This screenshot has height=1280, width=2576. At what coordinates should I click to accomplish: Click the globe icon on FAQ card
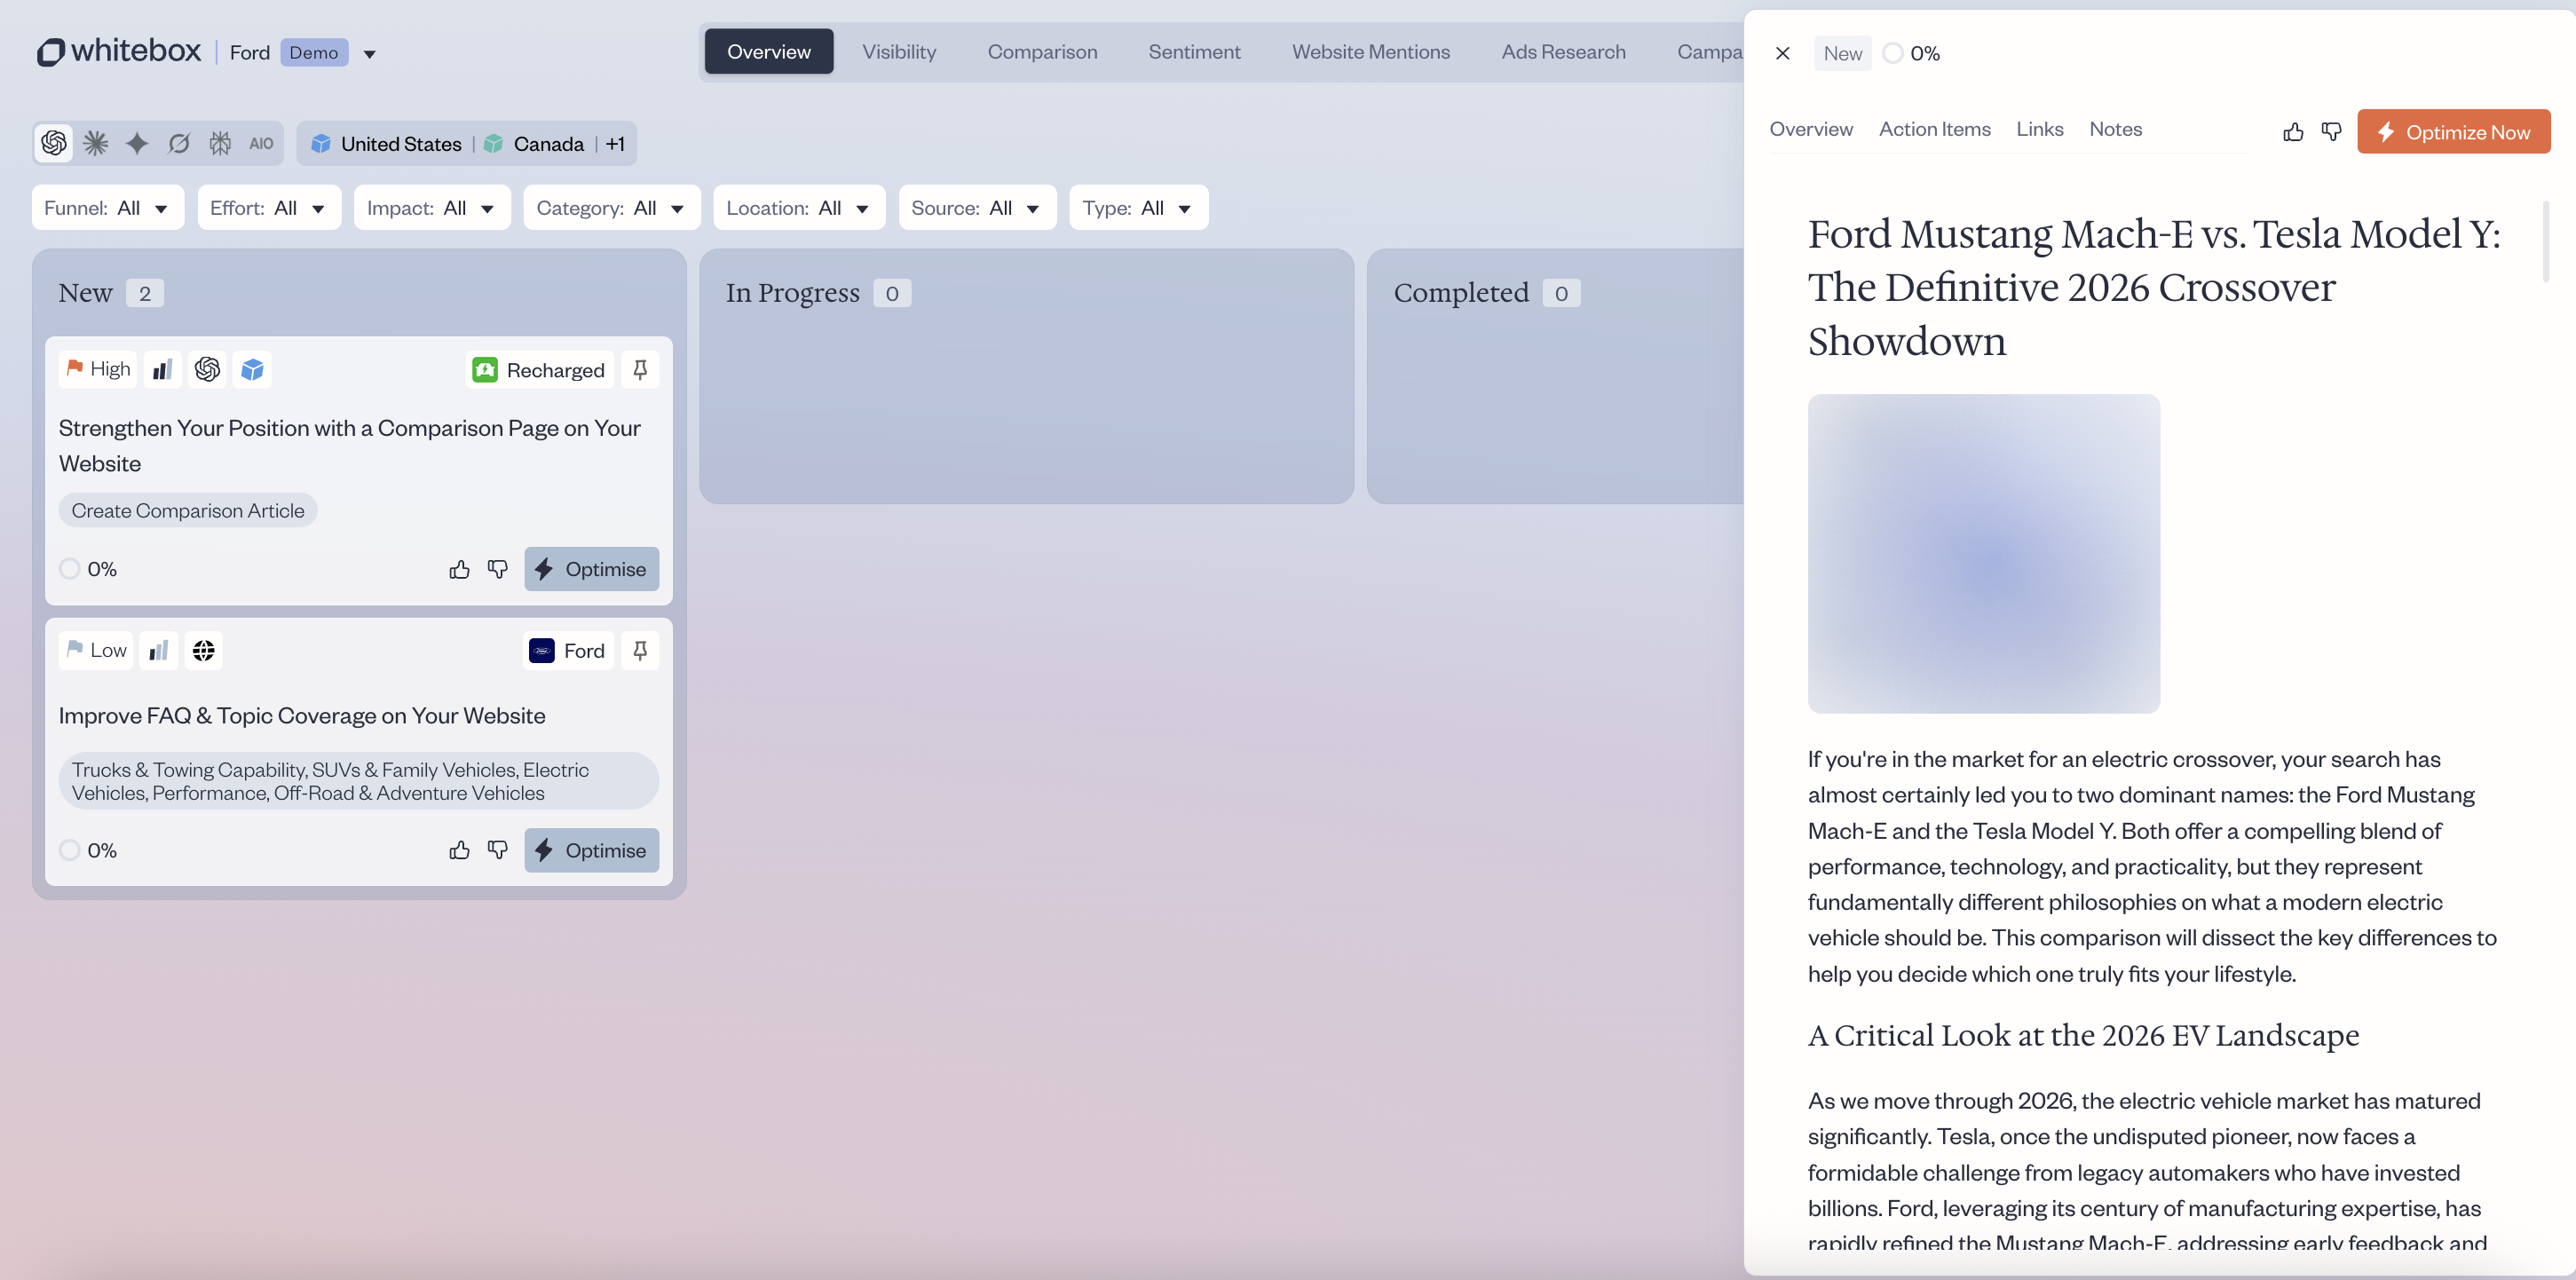click(203, 650)
